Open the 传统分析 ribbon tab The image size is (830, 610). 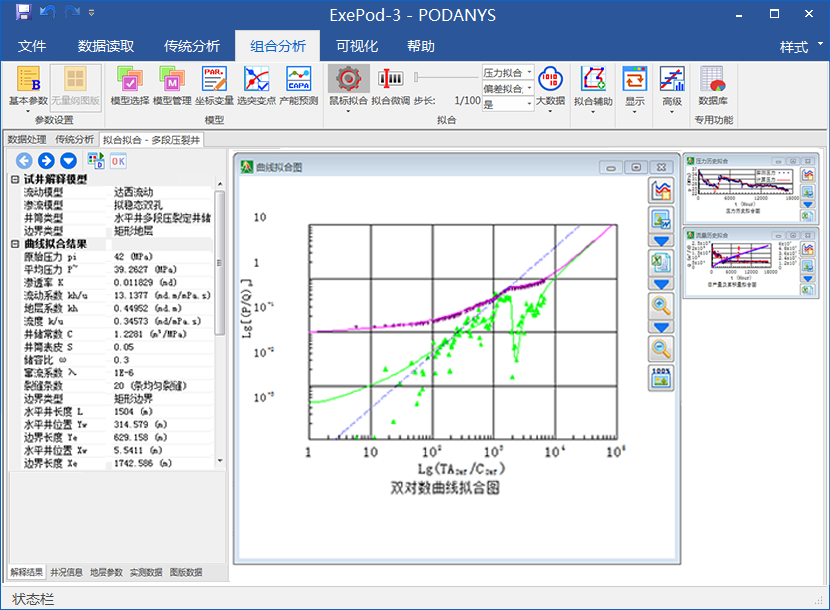[x=191, y=46]
